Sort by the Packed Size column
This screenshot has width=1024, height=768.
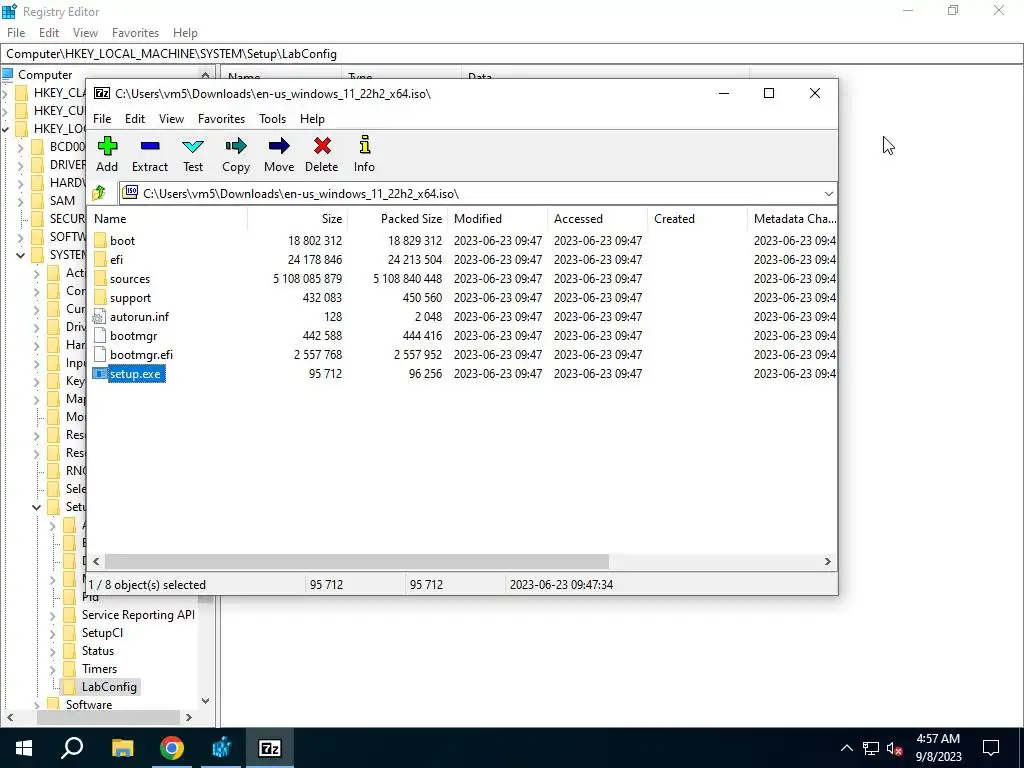pyautogui.click(x=397, y=219)
